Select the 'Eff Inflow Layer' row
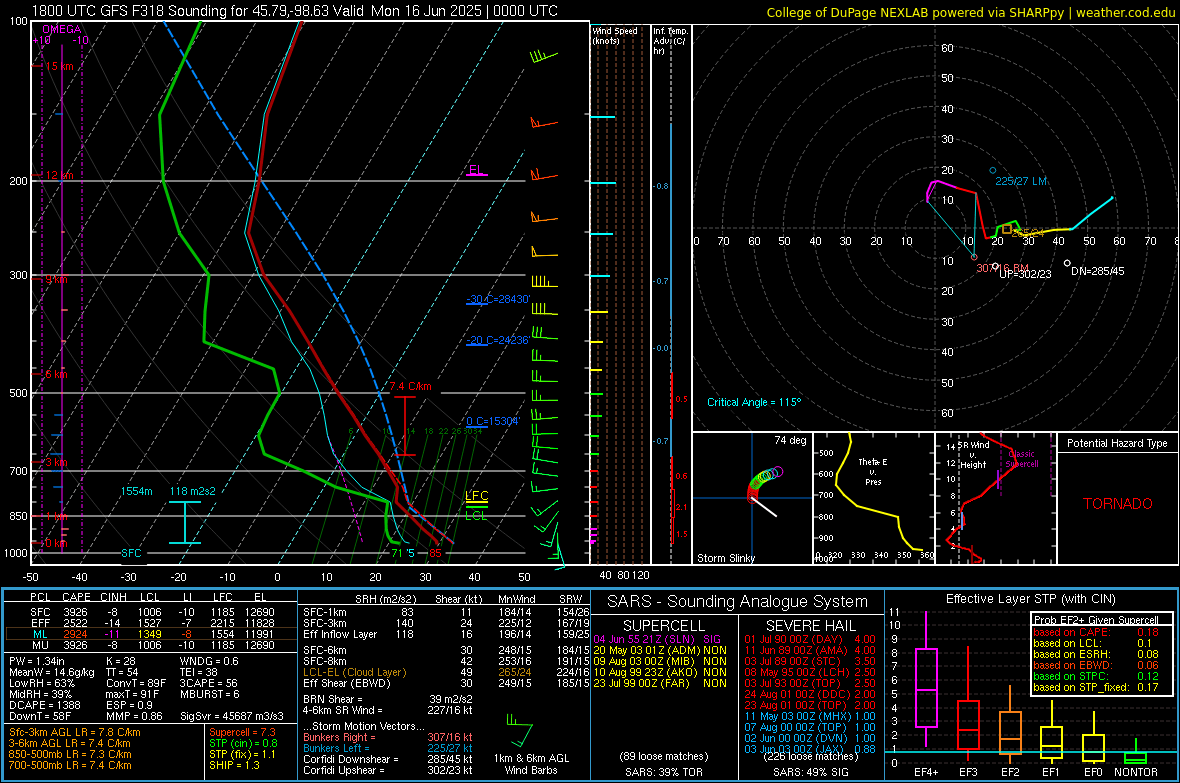 [x=446, y=634]
